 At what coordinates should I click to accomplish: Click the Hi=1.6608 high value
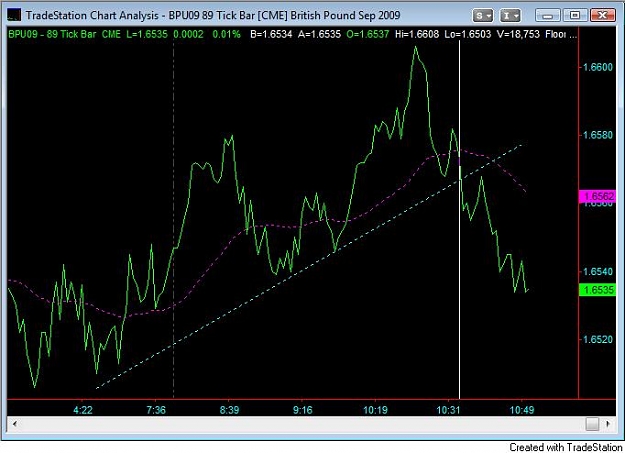point(417,34)
